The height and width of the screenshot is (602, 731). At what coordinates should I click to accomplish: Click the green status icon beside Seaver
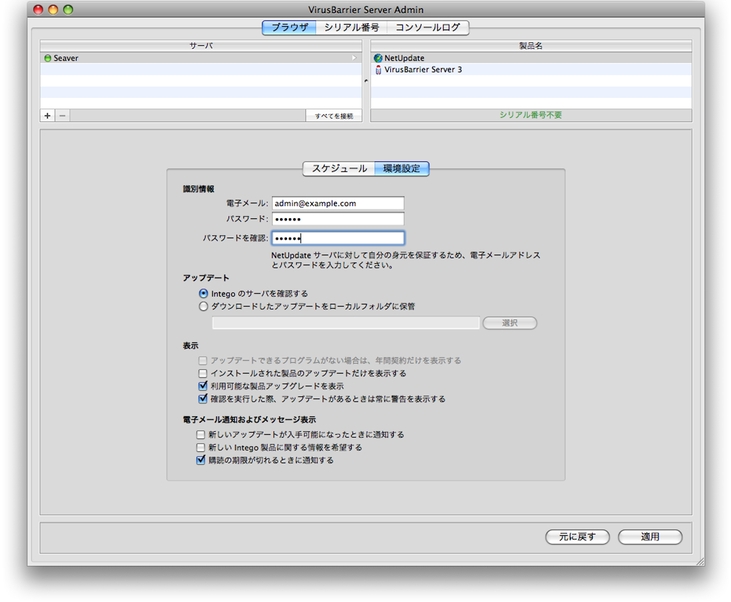coord(47,58)
